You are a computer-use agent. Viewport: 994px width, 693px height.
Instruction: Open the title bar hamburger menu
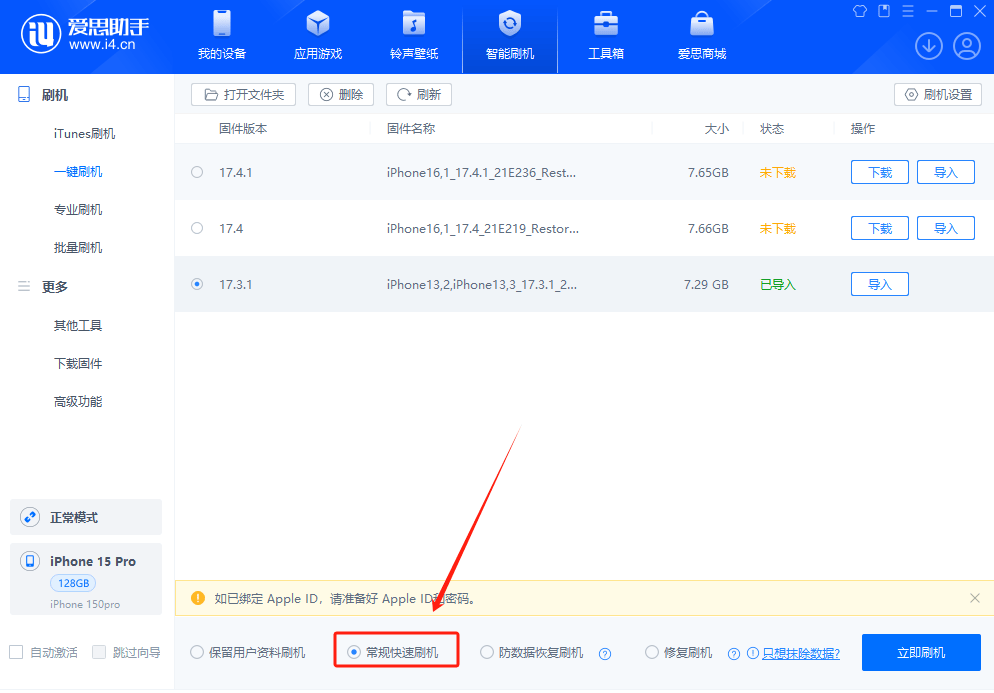point(908,11)
